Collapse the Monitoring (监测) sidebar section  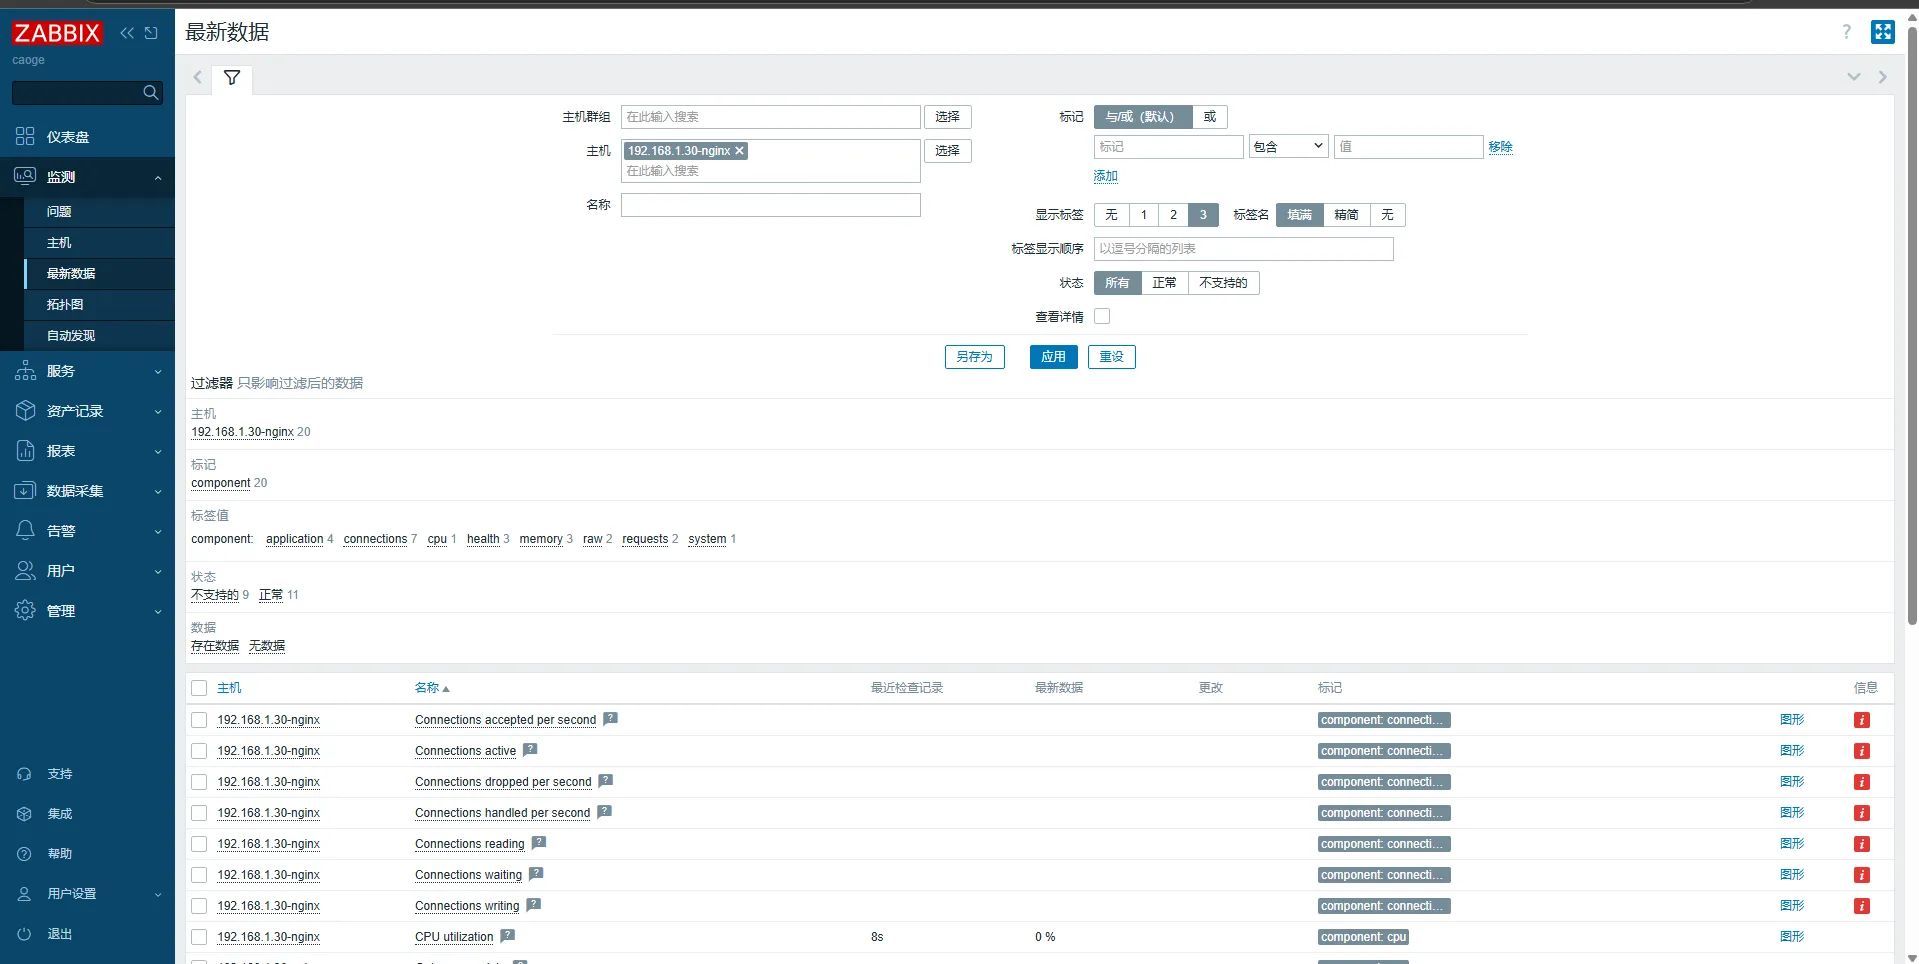click(x=87, y=177)
